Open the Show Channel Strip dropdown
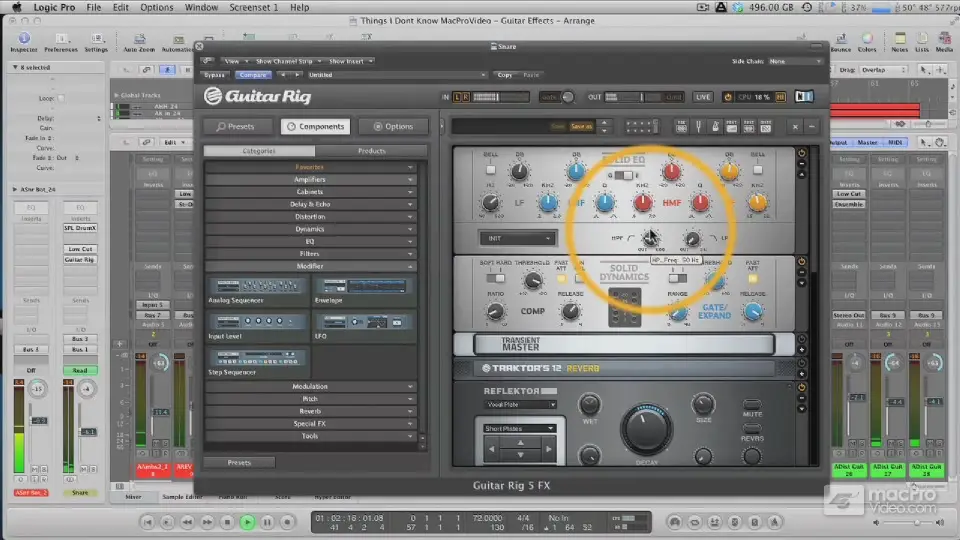Viewport: 960px width, 540px height. tap(288, 61)
